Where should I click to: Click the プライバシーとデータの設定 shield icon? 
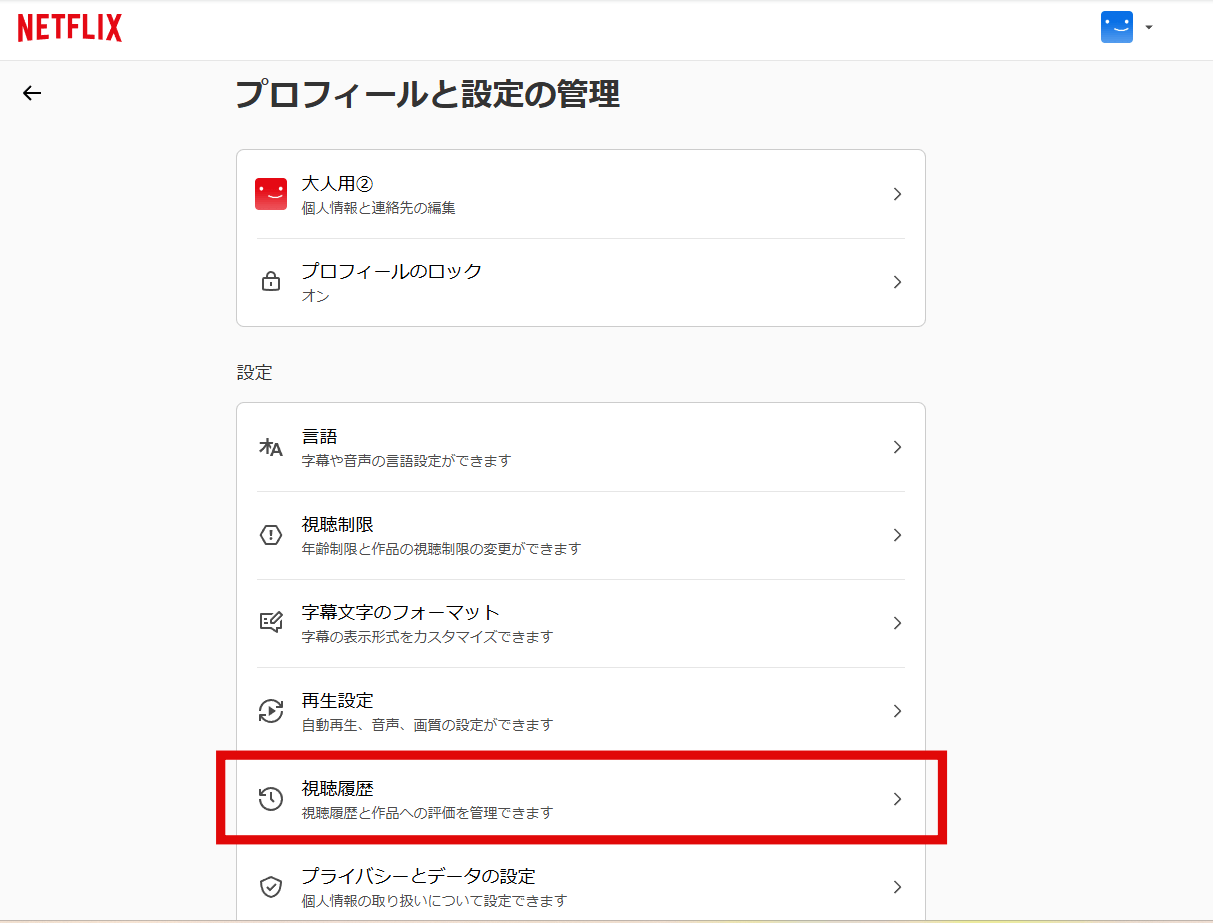pos(271,887)
